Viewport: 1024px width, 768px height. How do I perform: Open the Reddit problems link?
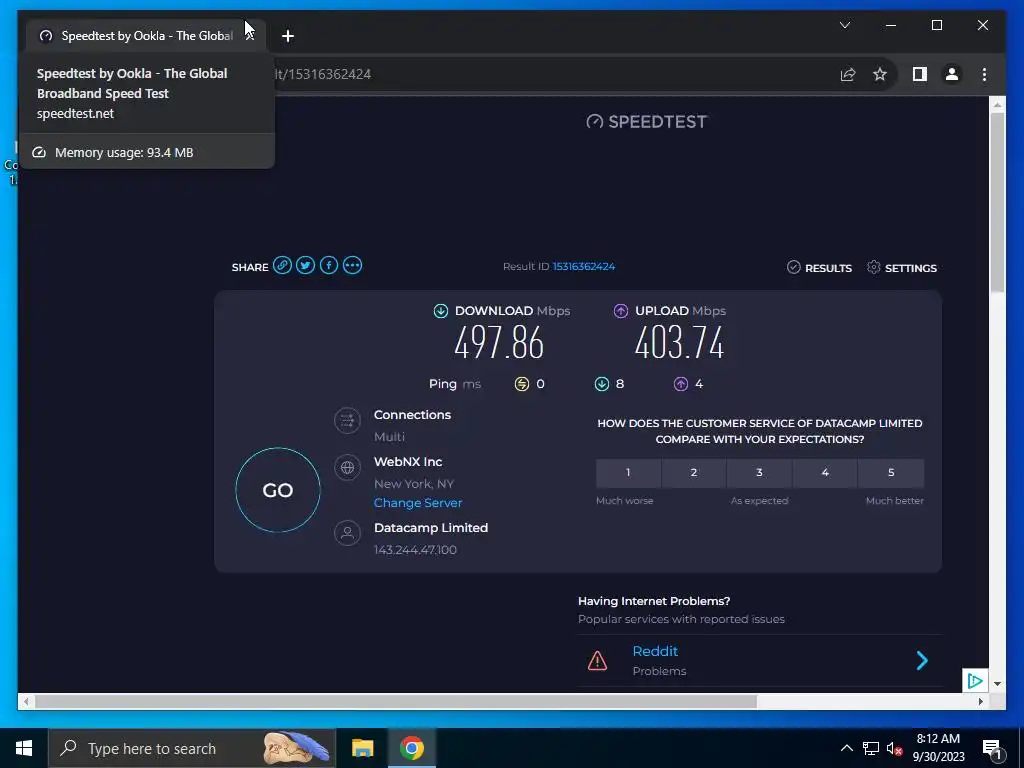tap(655, 651)
